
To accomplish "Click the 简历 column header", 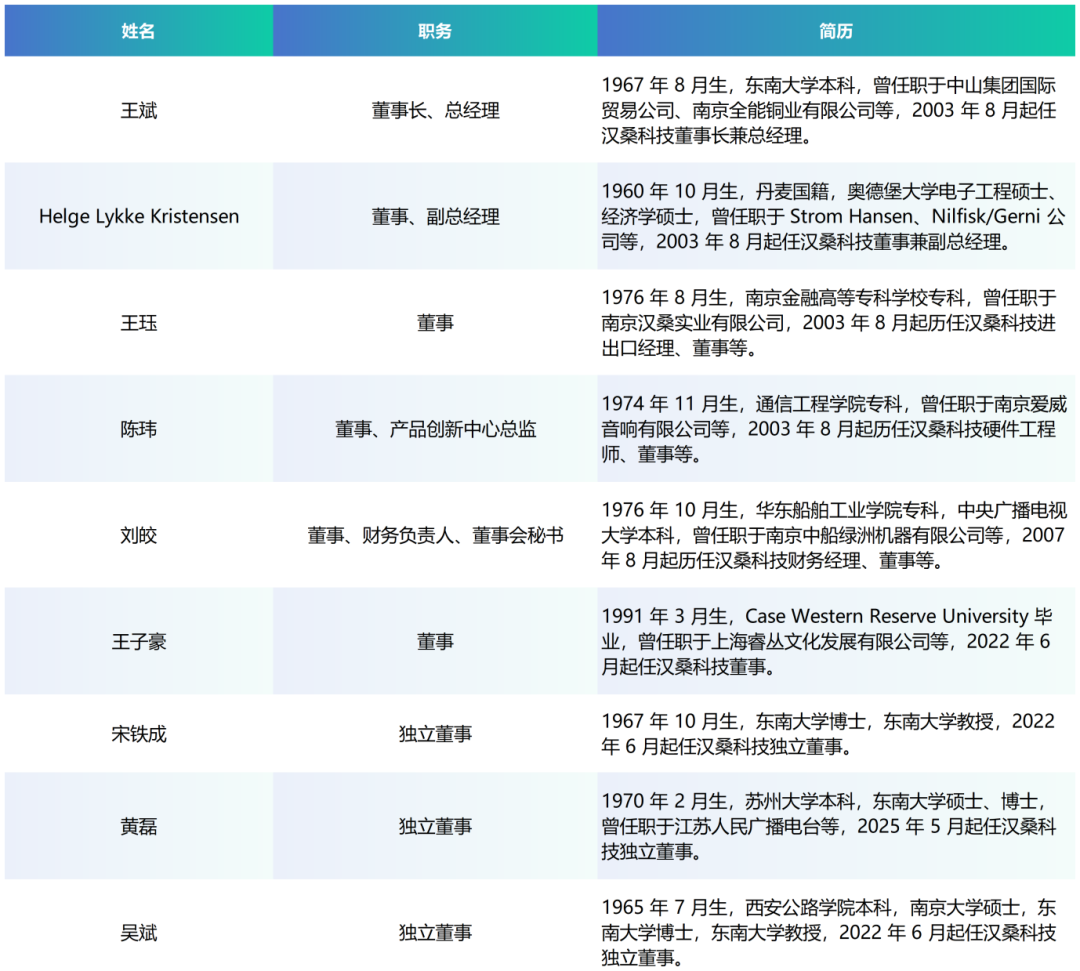I will (835, 31).
